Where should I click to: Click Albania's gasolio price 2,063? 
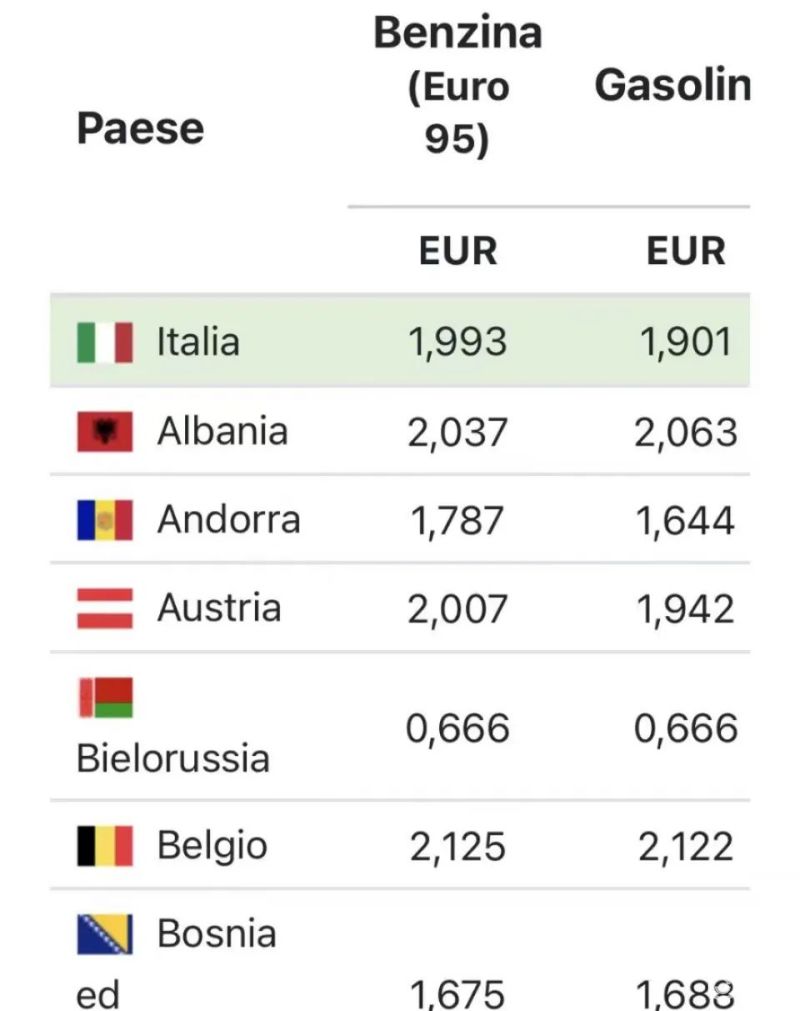[x=686, y=432]
